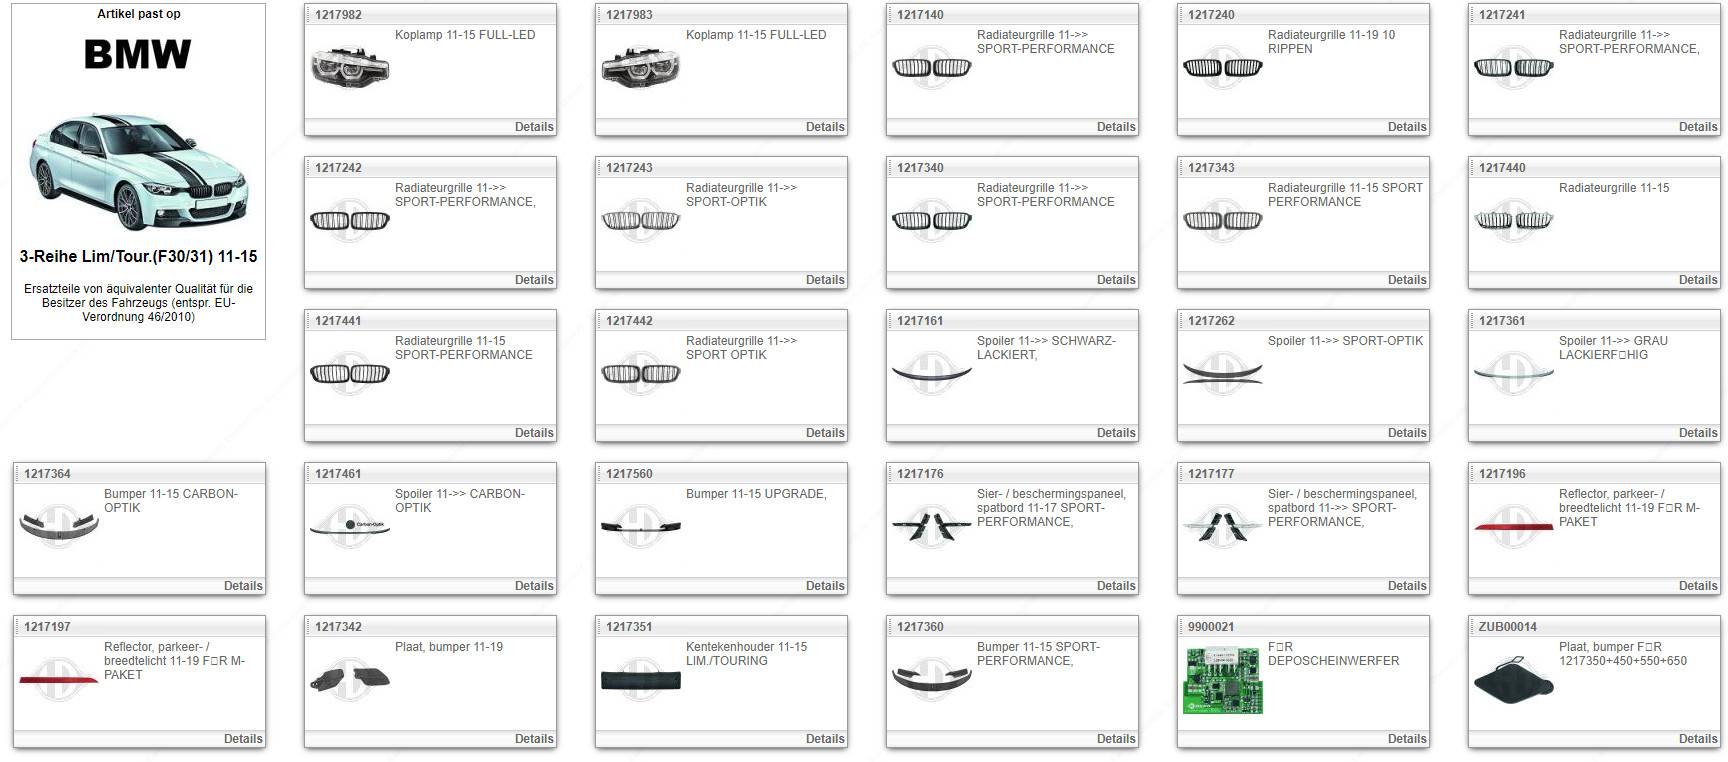This screenshot has width=1728, height=762.
Task: Open Details for panel 1217177
Action: pyautogui.click(x=1407, y=586)
